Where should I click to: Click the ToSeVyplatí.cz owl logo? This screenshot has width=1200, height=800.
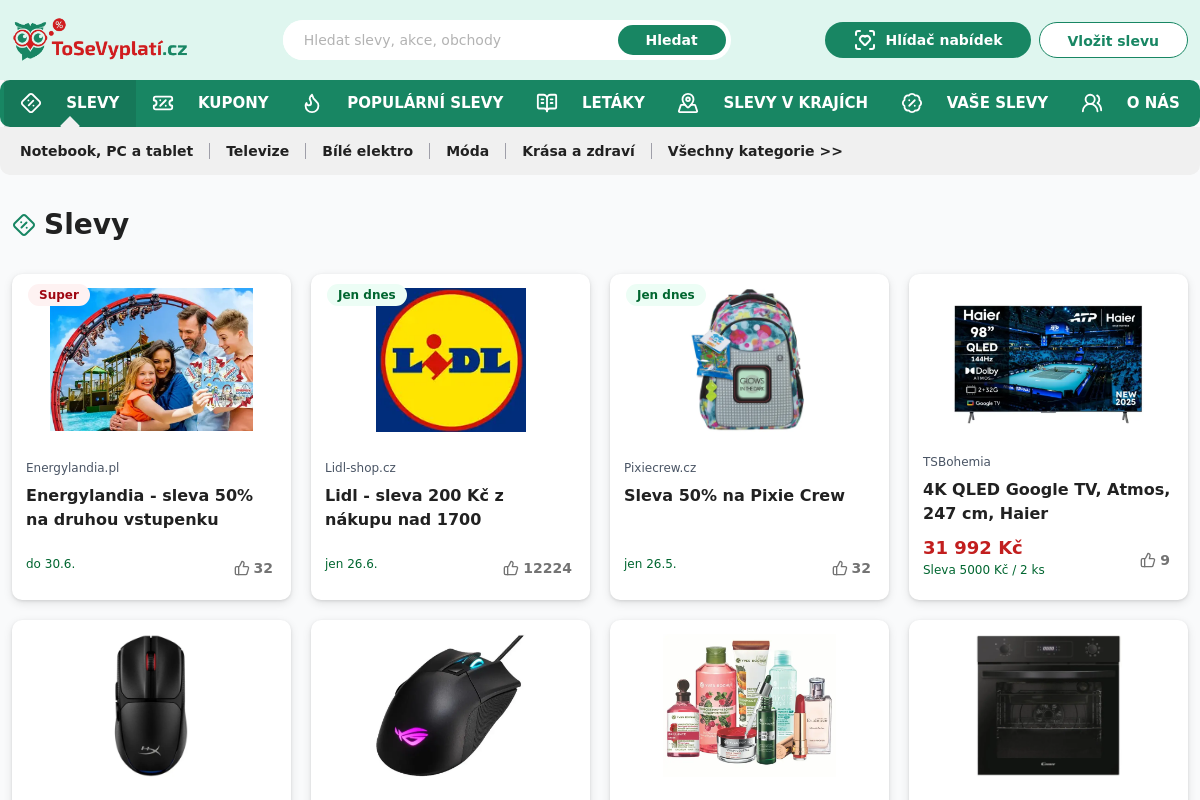[x=99, y=40]
